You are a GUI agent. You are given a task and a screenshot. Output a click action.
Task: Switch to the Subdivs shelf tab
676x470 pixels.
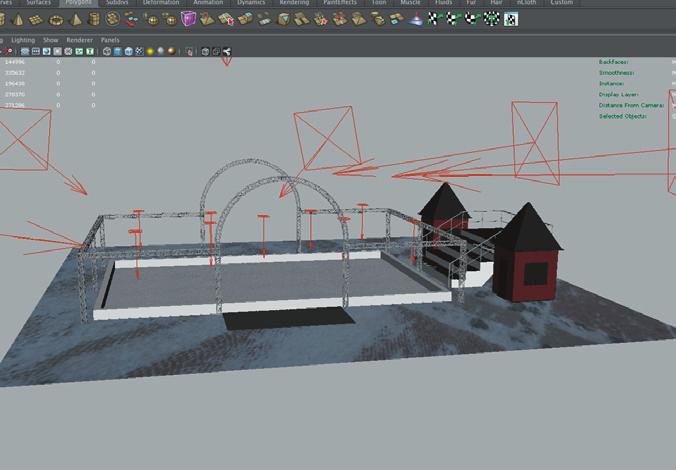117,3
